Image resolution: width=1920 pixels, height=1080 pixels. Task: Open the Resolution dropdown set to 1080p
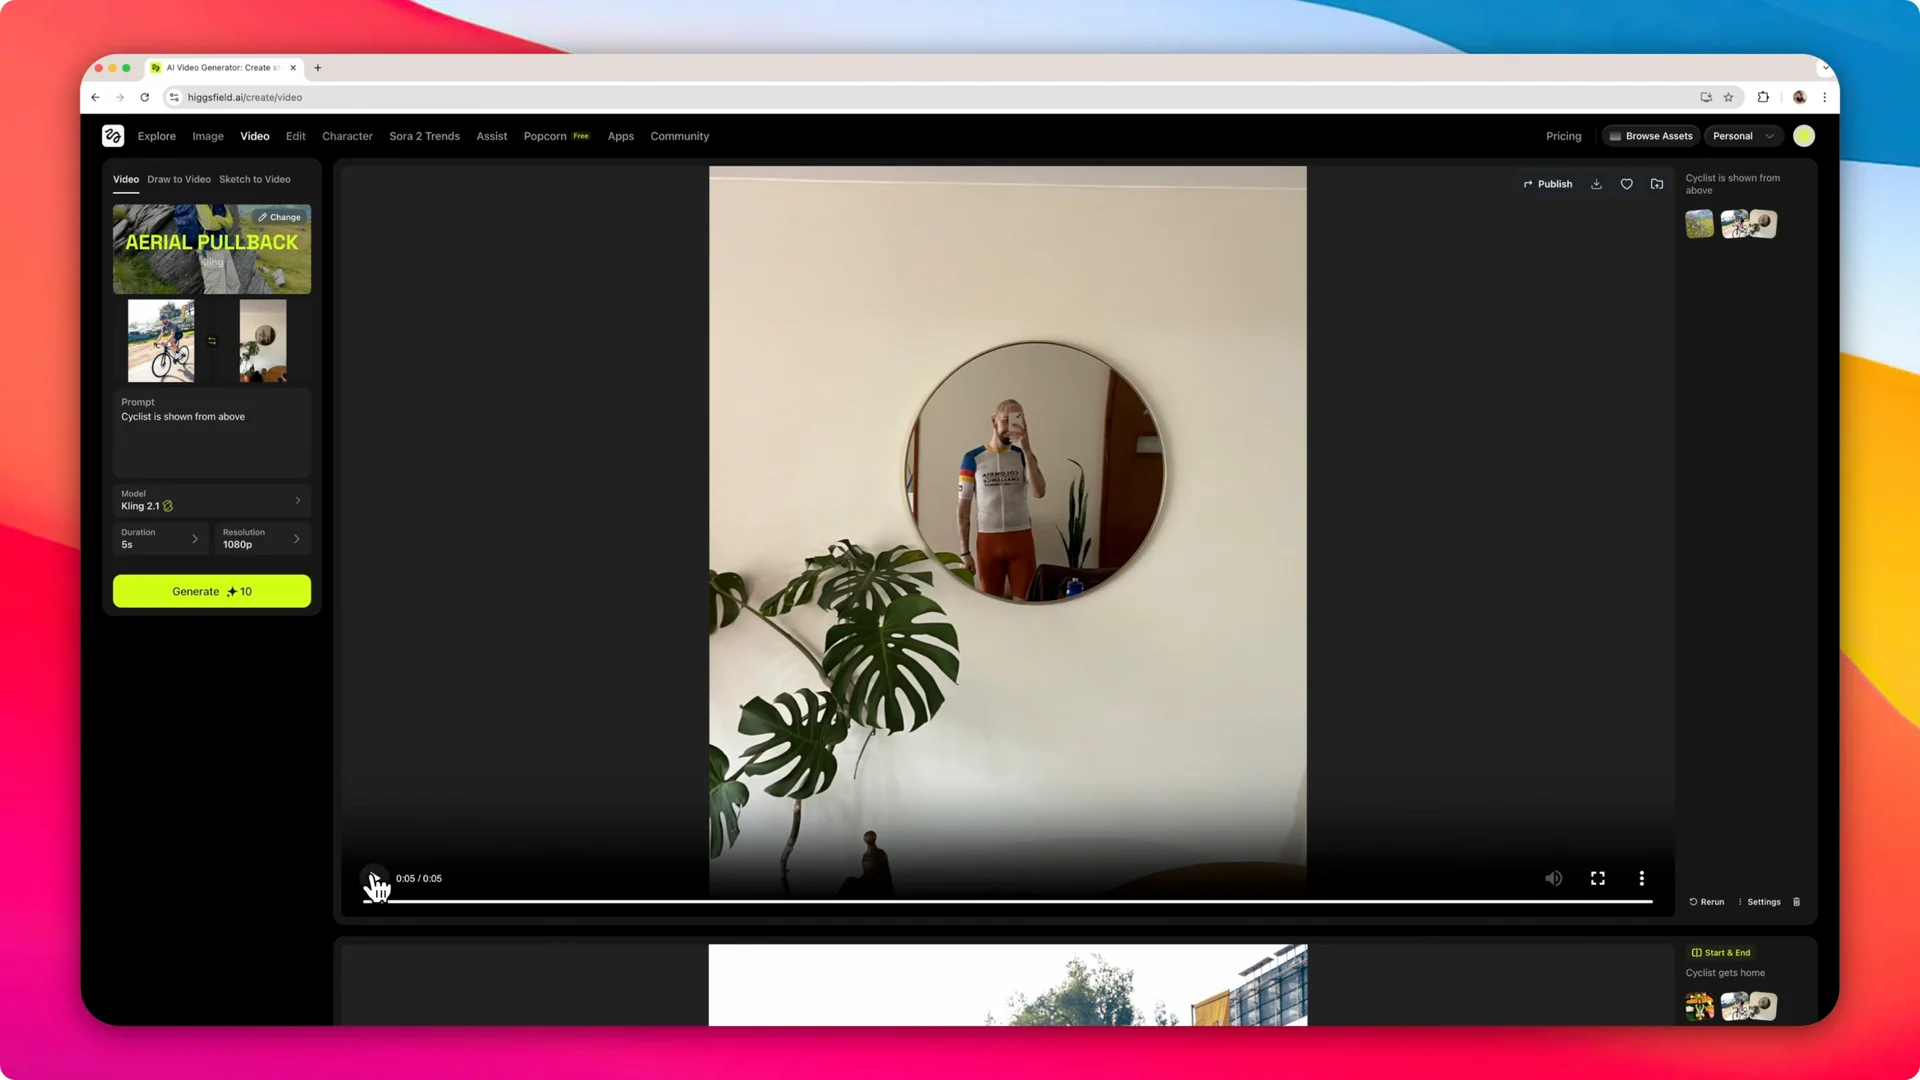[261, 538]
